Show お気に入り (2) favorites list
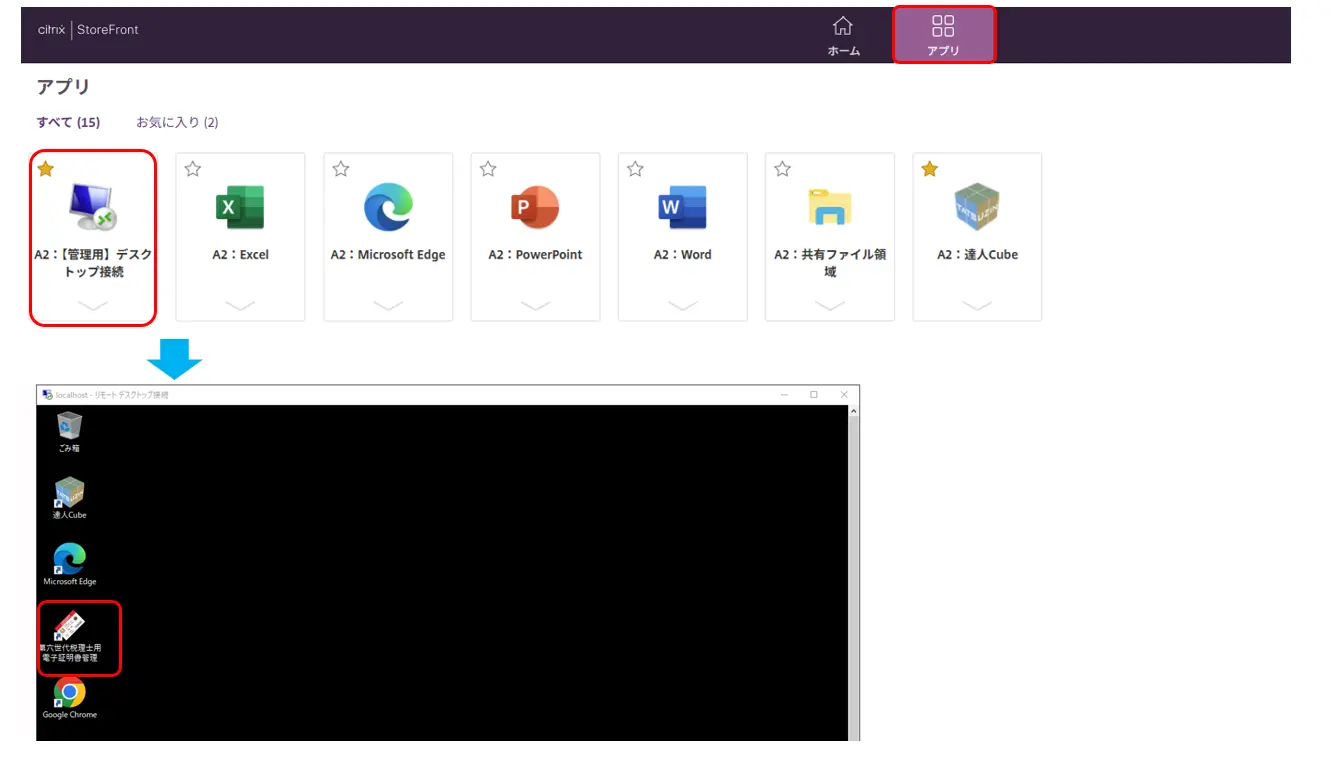 (177, 122)
